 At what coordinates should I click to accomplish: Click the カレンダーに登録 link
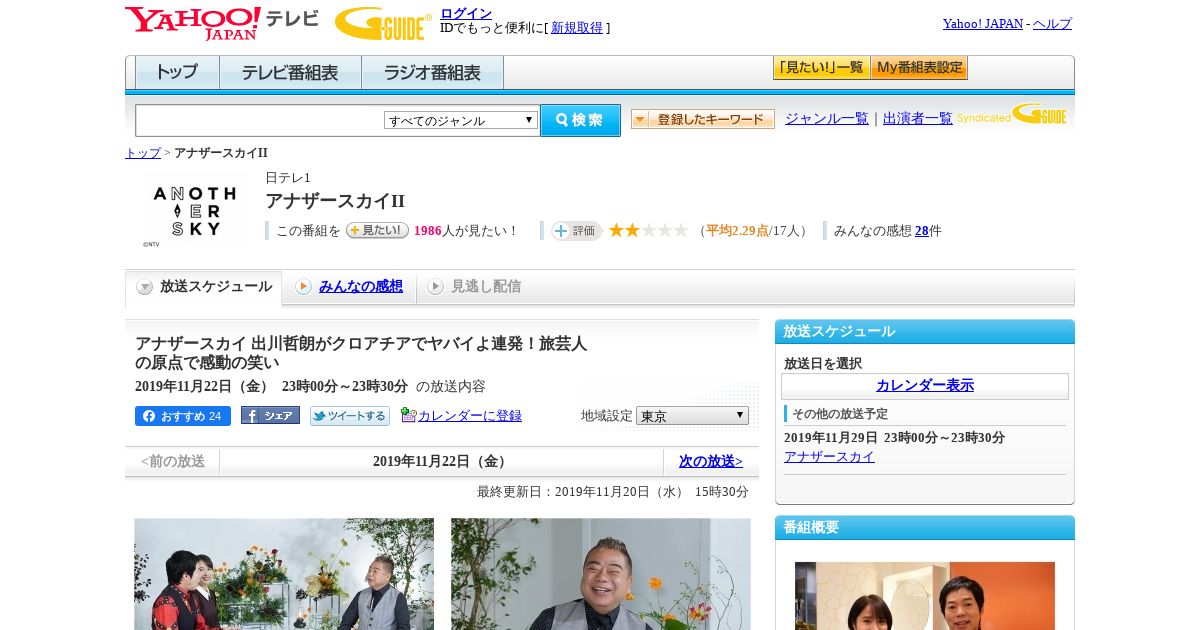point(470,416)
